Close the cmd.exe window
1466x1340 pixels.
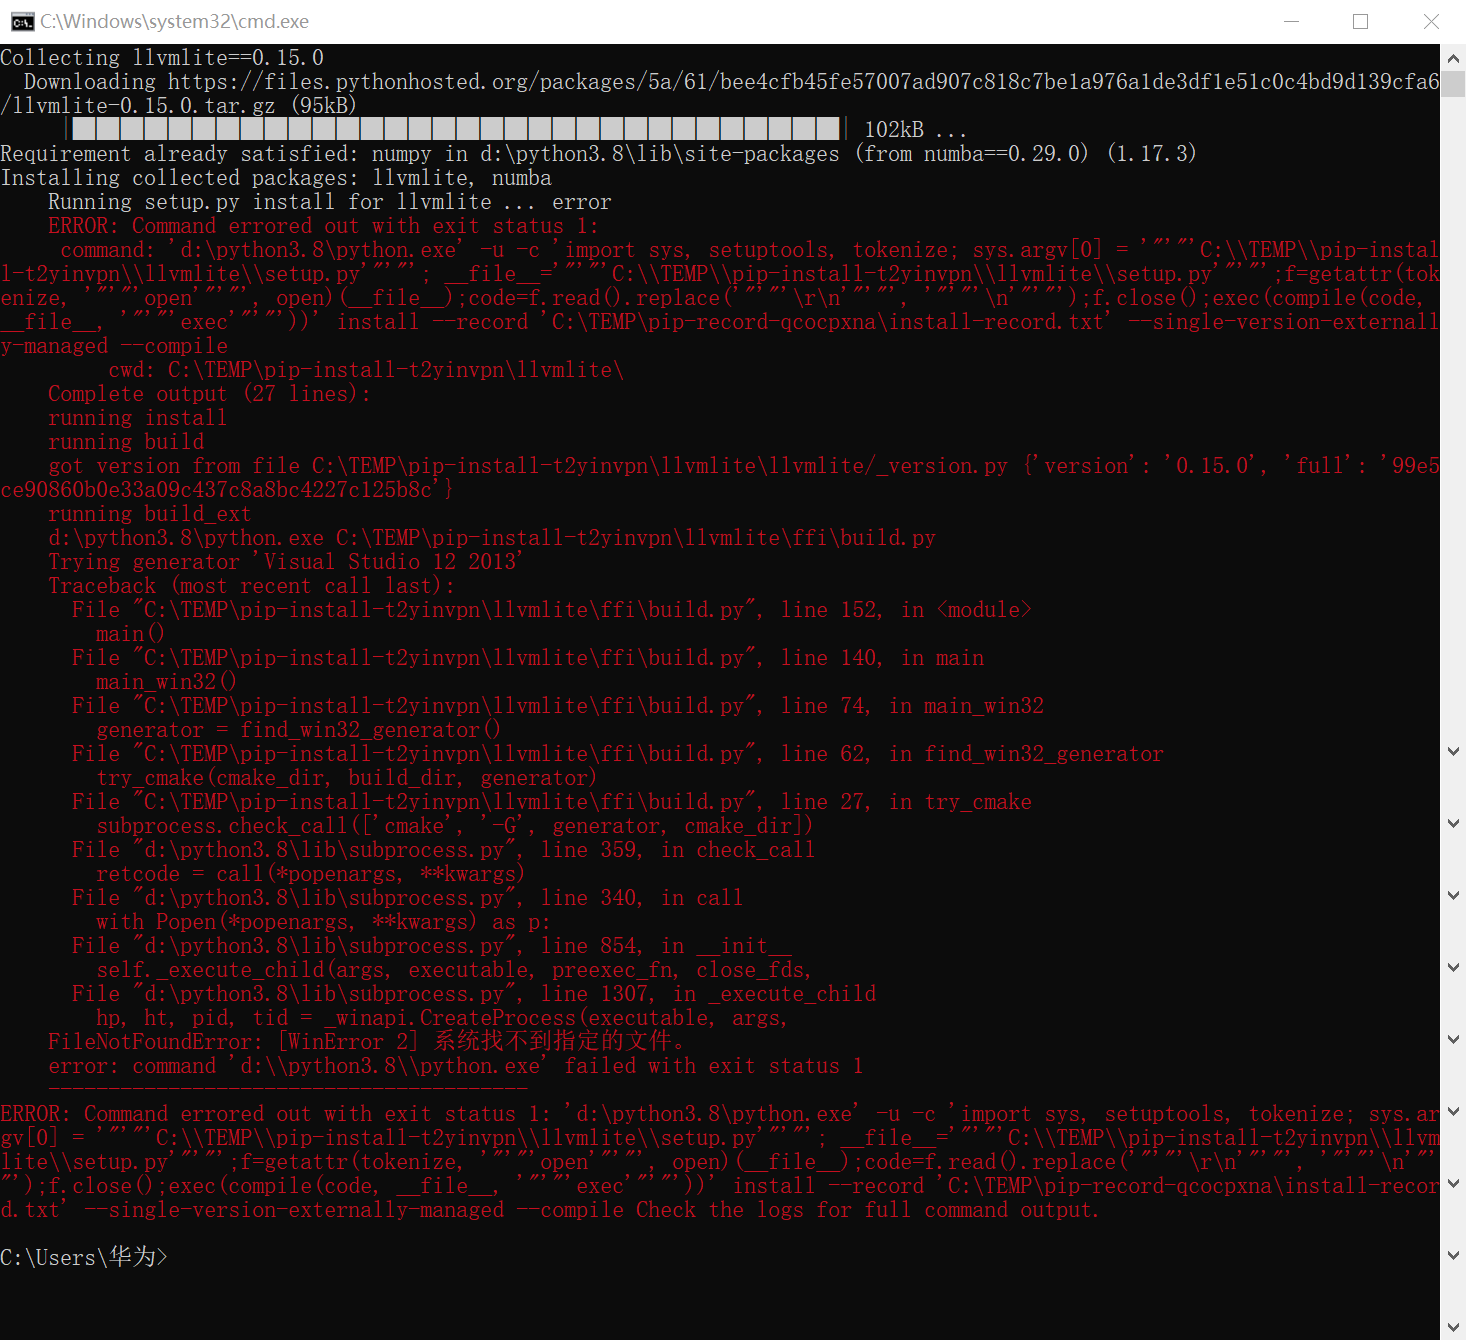click(x=1431, y=22)
